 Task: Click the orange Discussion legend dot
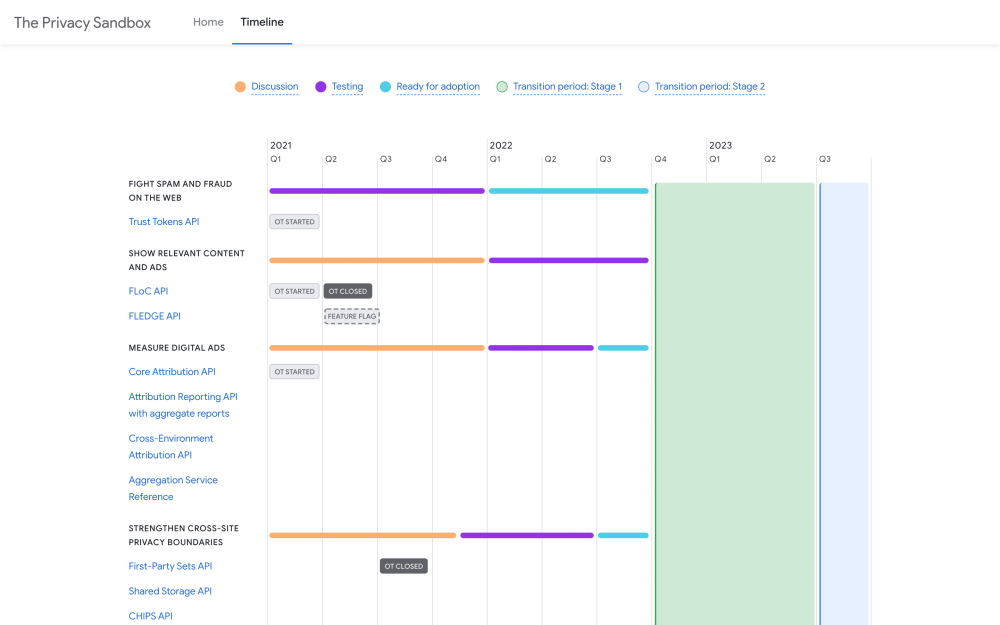240,87
